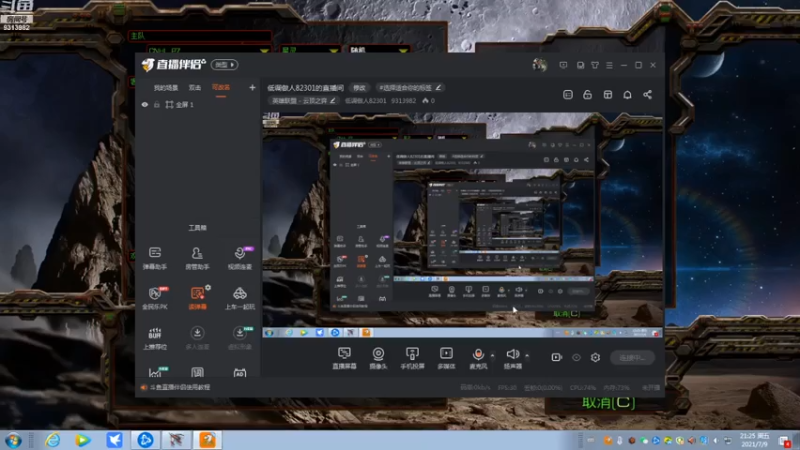The height and width of the screenshot is (450, 800).
Task: Click the start streaming button at bottom right
Action: pos(633,358)
